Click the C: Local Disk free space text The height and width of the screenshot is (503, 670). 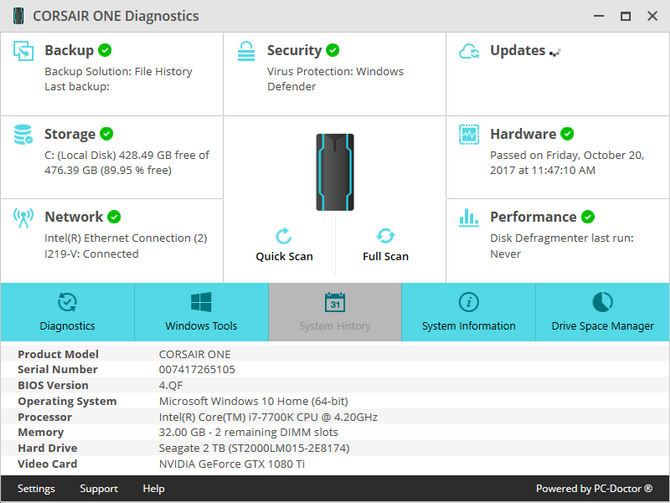click(127, 163)
